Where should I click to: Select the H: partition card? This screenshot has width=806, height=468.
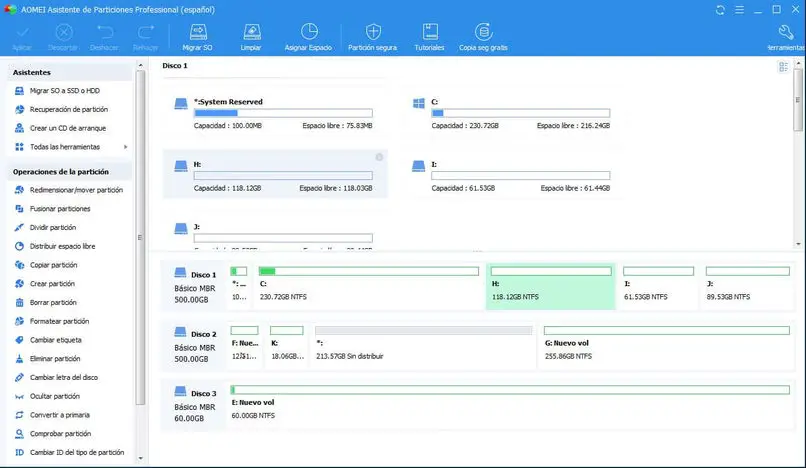coord(275,174)
